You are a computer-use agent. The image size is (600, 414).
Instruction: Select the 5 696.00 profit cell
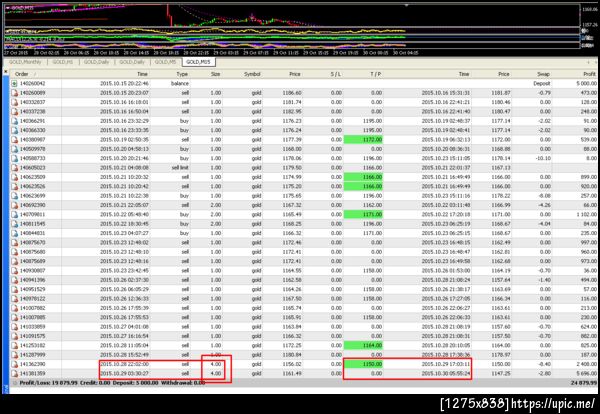(x=587, y=373)
